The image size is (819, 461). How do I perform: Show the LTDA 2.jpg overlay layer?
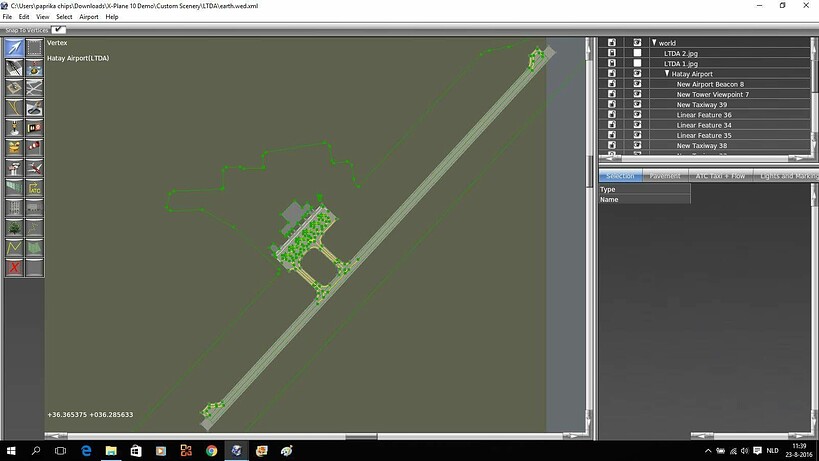(x=637, y=53)
